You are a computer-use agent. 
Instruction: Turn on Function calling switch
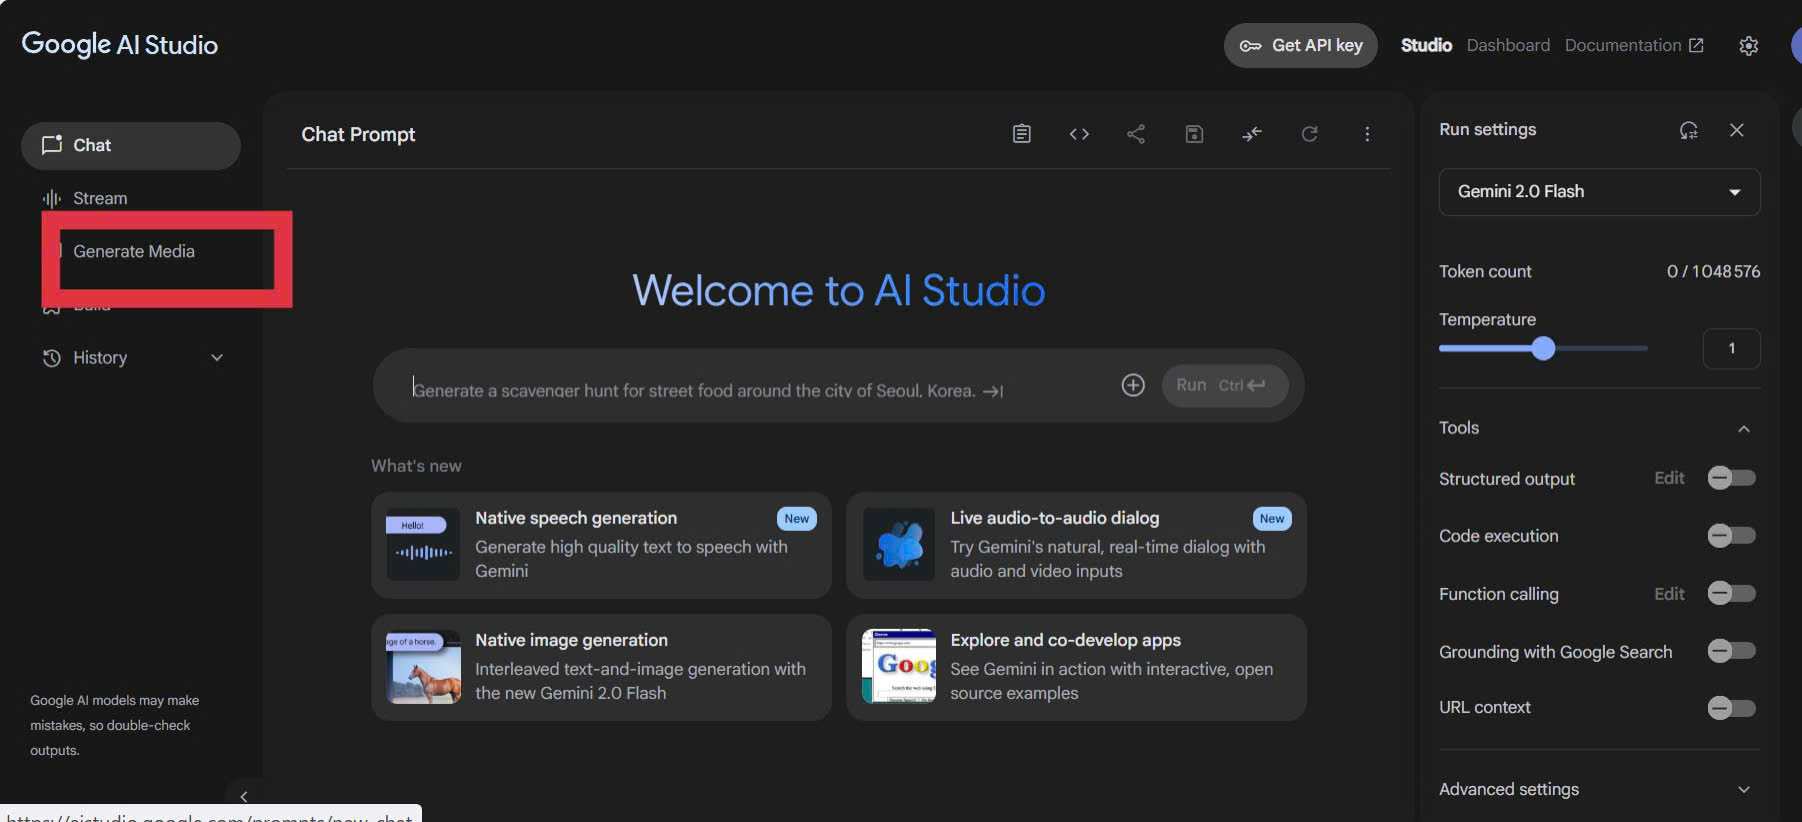[x=1731, y=593]
